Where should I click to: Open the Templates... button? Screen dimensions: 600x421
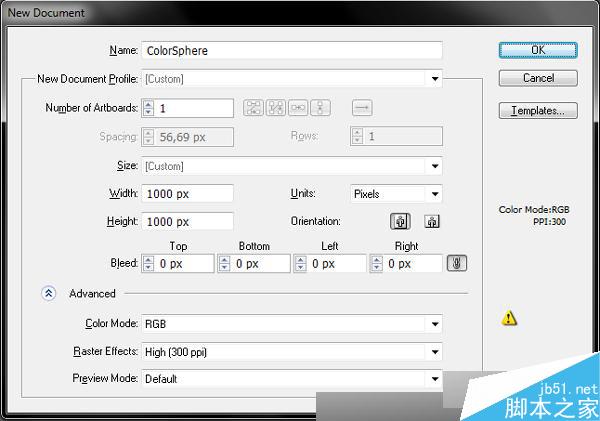click(x=538, y=111)
